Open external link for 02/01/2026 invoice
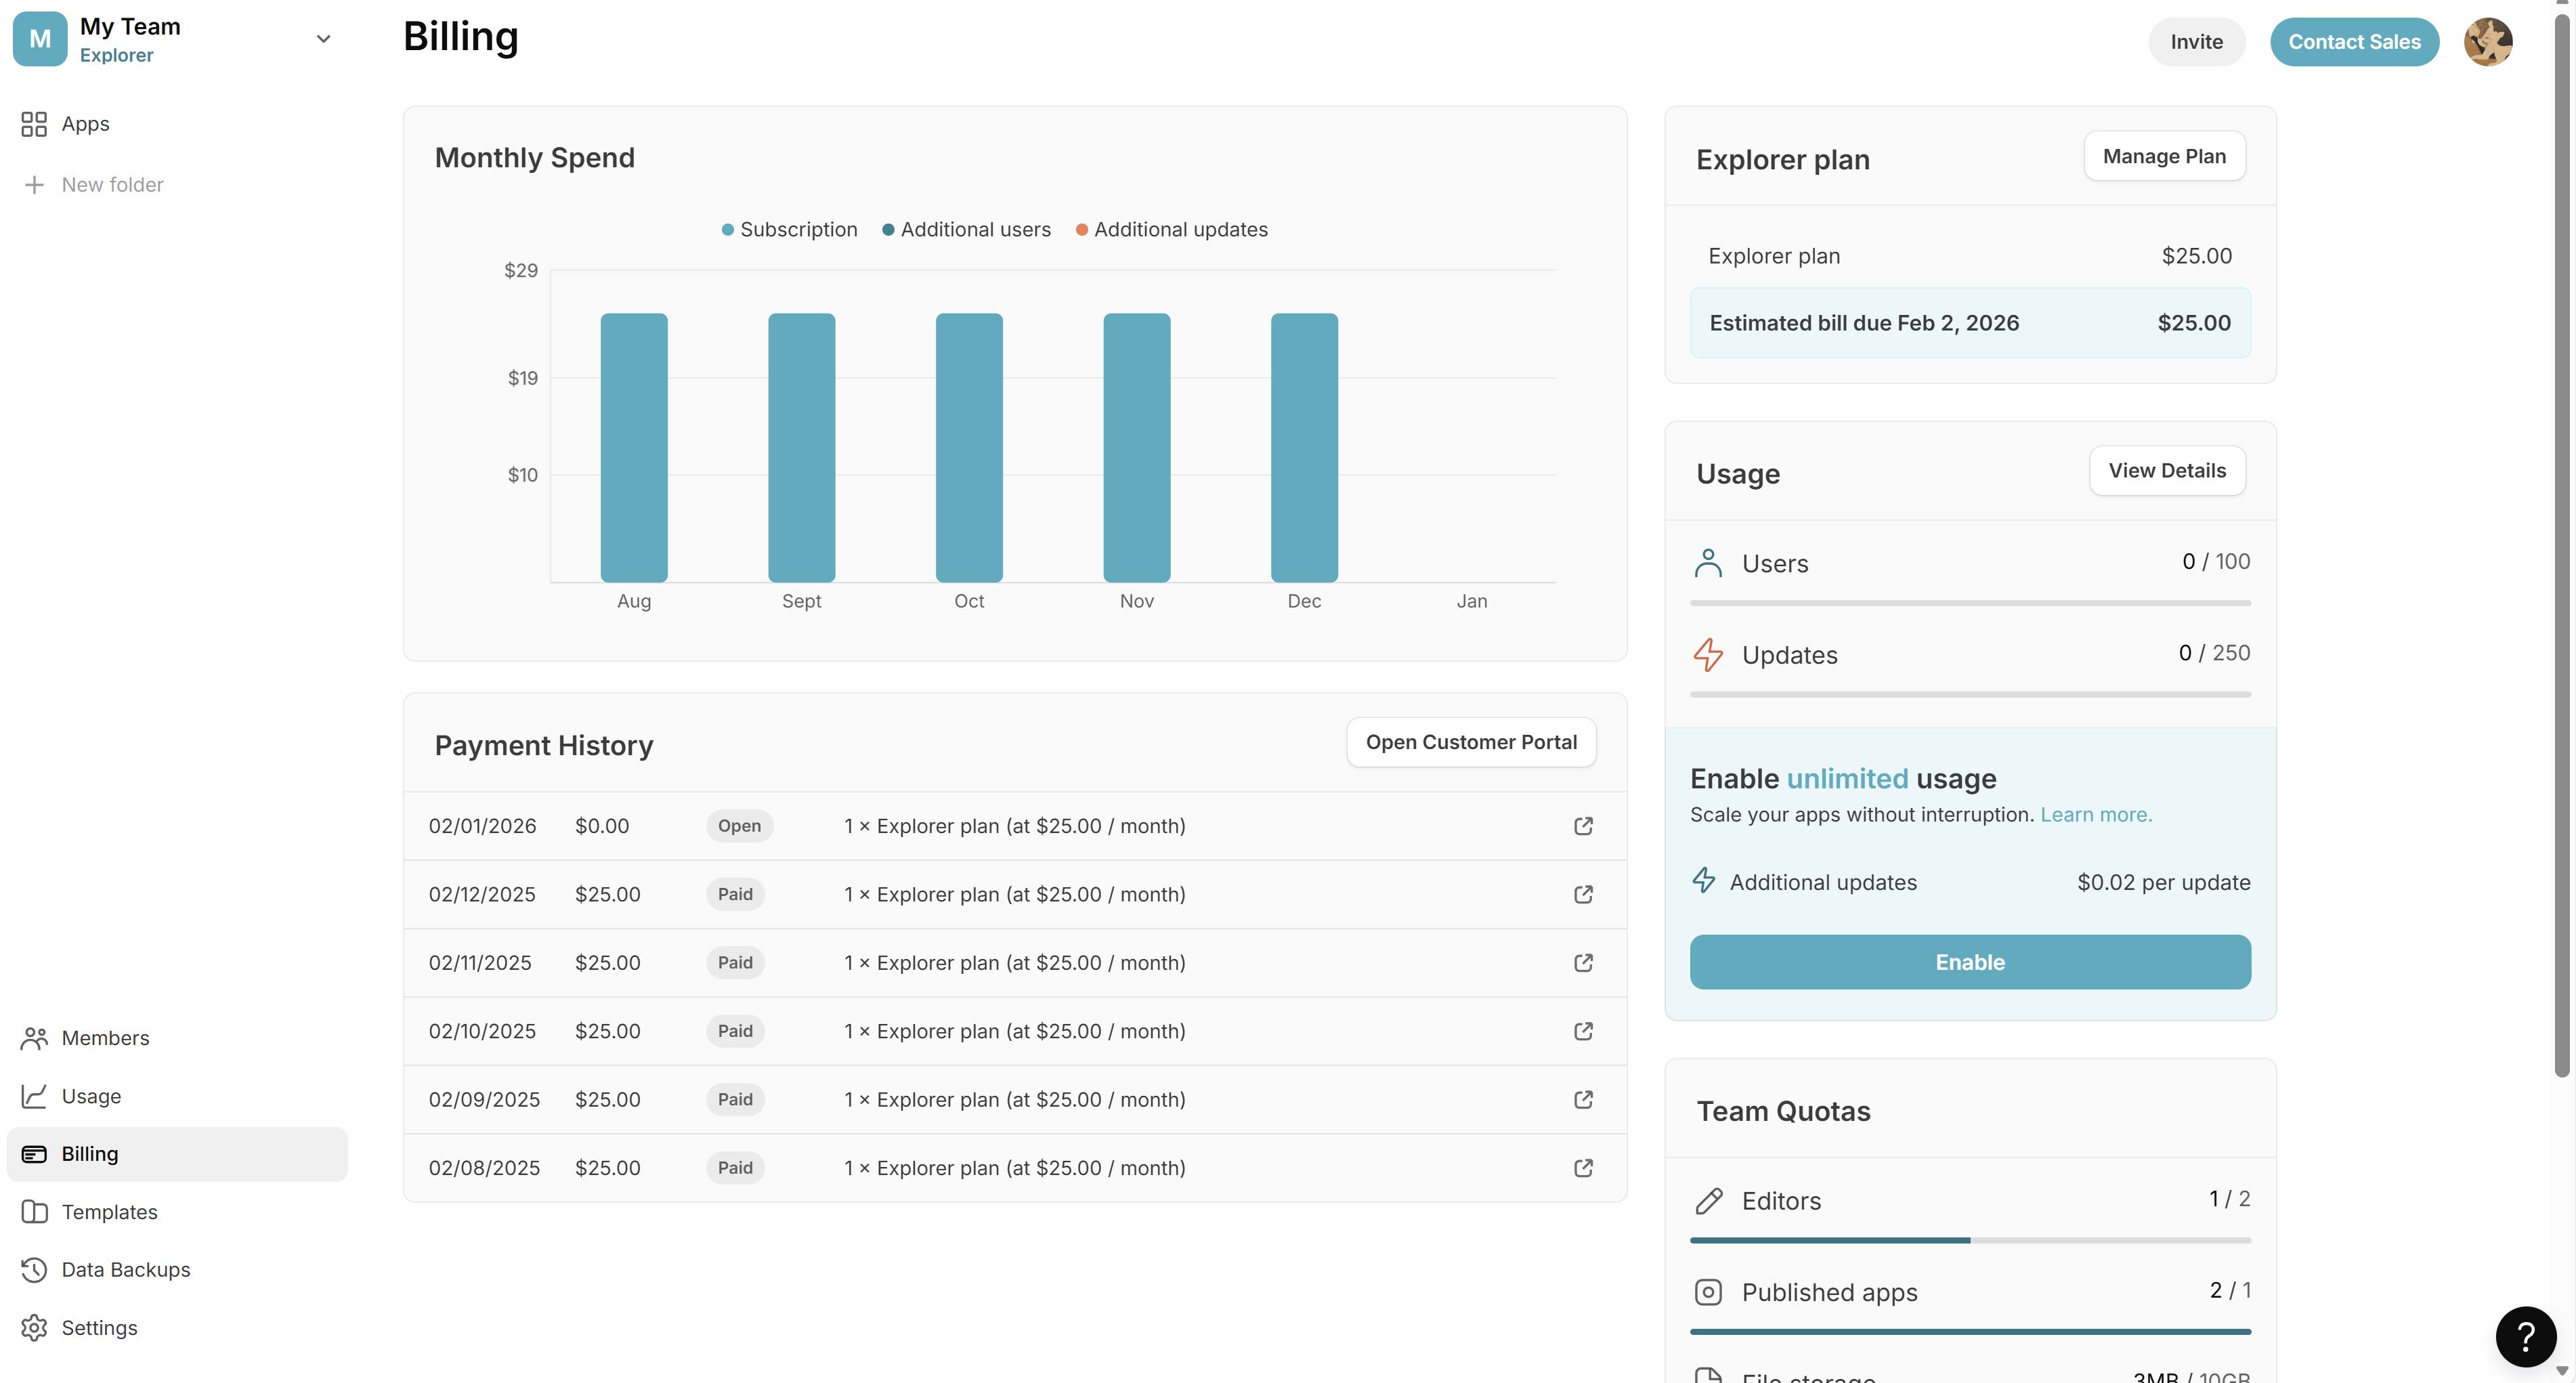2576x1383 pixels. point(1583,826)
